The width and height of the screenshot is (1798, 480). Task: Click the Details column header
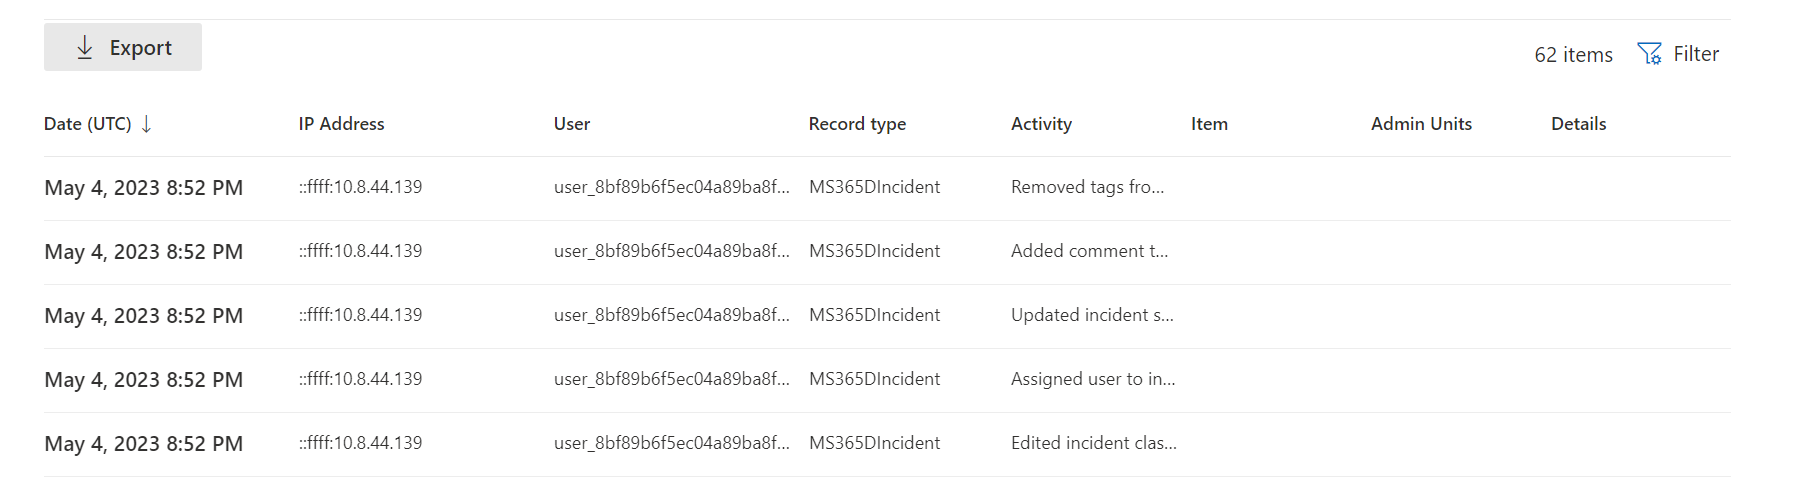point(1578,124)
